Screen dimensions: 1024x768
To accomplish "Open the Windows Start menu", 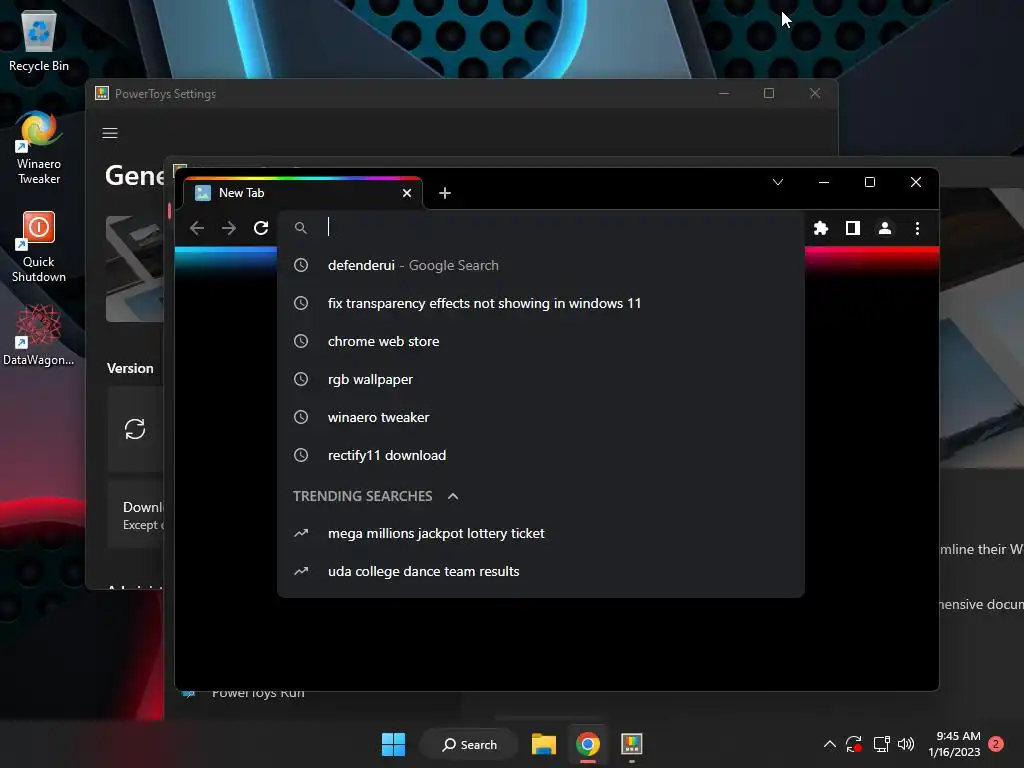I will coord(393,744).
